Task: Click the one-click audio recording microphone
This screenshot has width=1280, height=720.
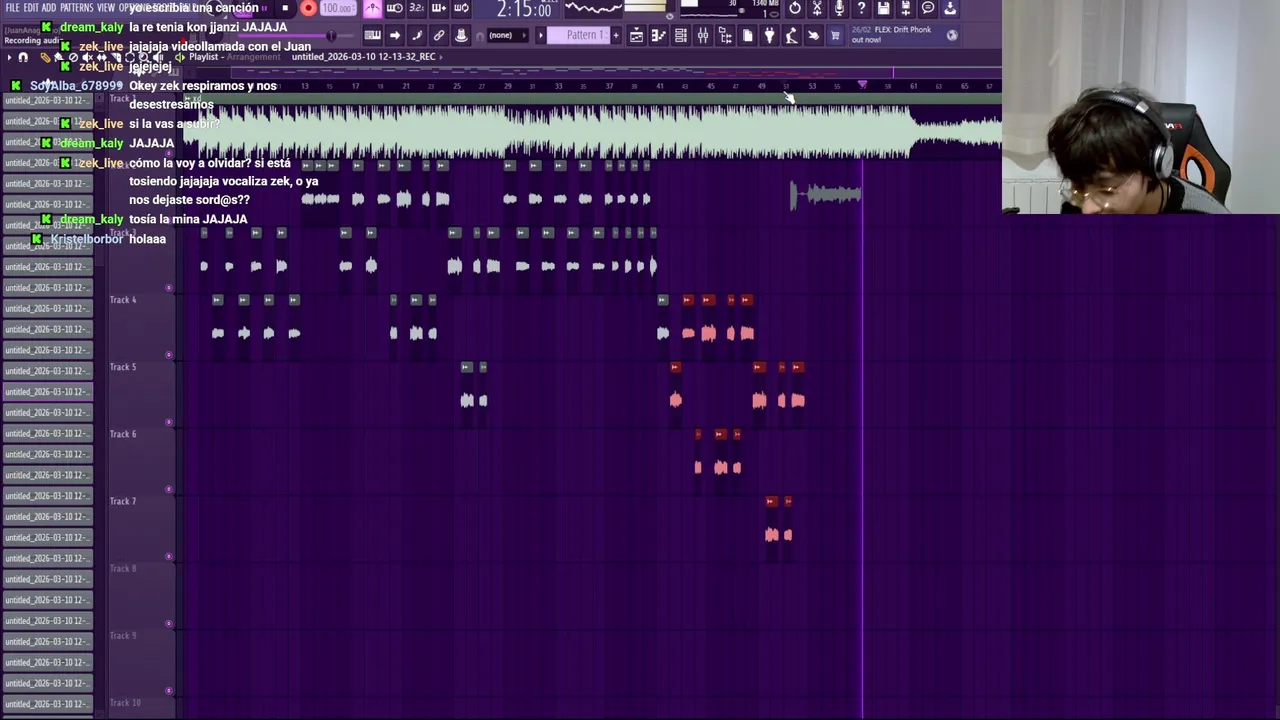Action: tap(839, 8)
